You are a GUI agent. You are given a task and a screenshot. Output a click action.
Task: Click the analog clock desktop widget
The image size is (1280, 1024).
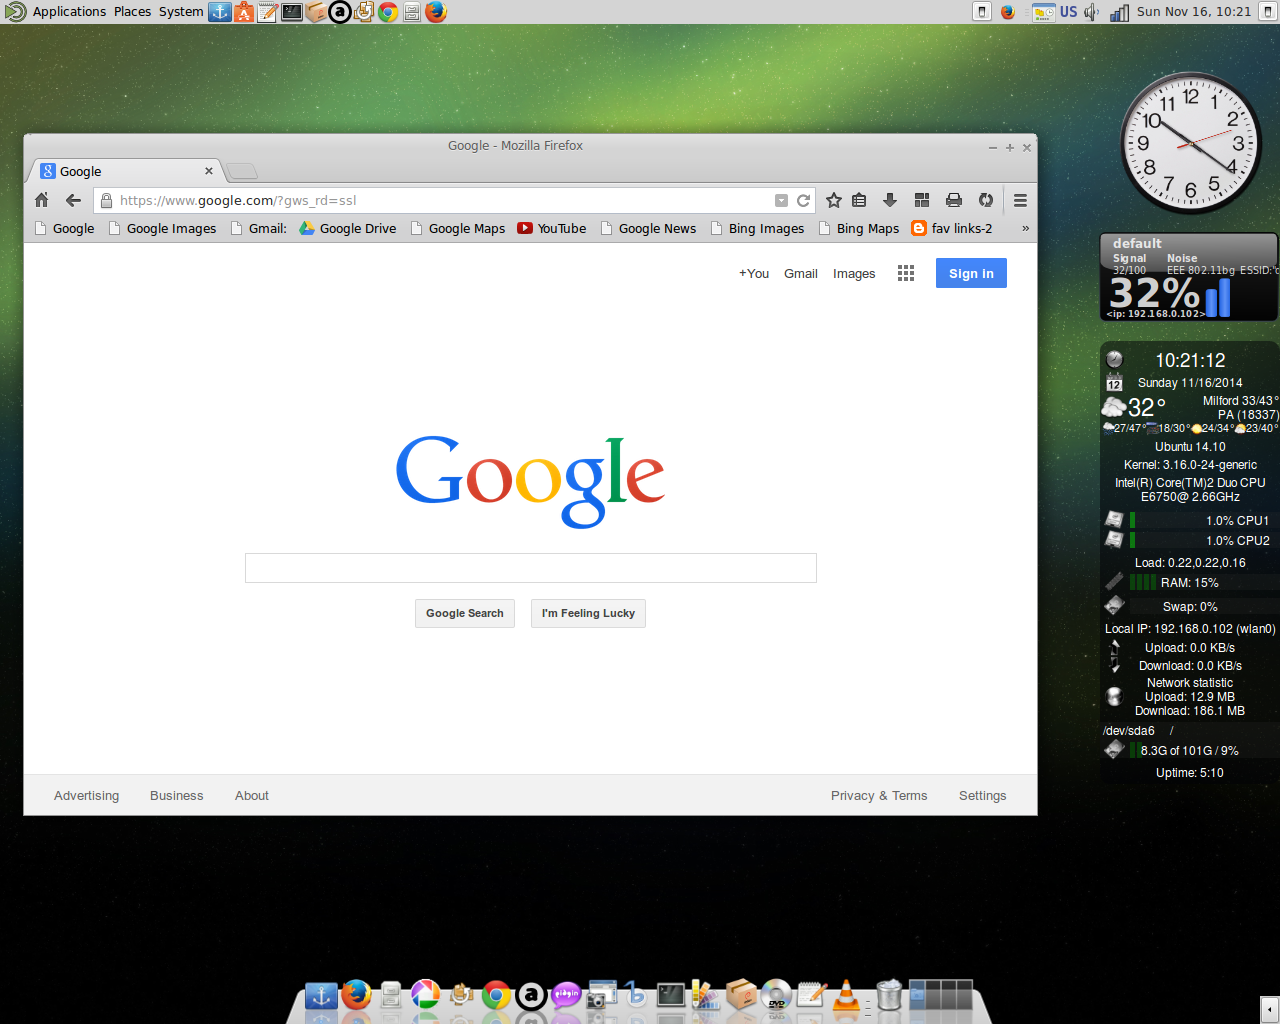click(1191, 143)
